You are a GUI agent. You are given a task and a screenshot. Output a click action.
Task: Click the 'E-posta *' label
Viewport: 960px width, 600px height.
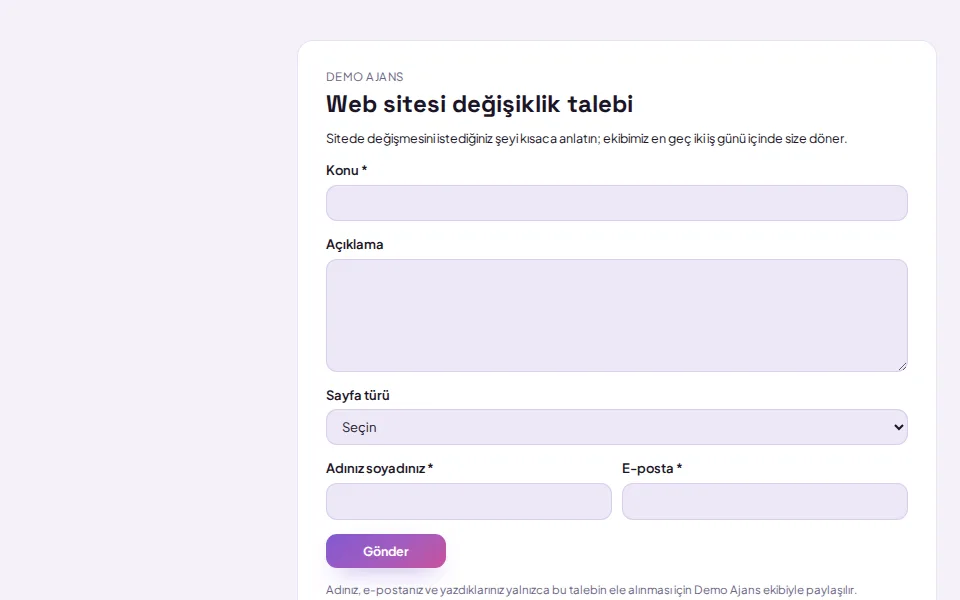652,468
